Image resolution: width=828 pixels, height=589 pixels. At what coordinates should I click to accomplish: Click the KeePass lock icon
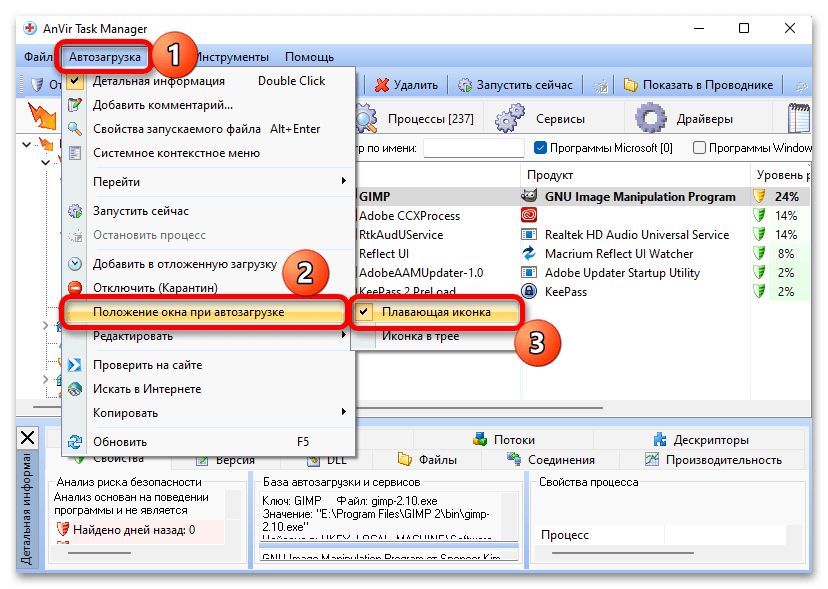pos(529,291)
